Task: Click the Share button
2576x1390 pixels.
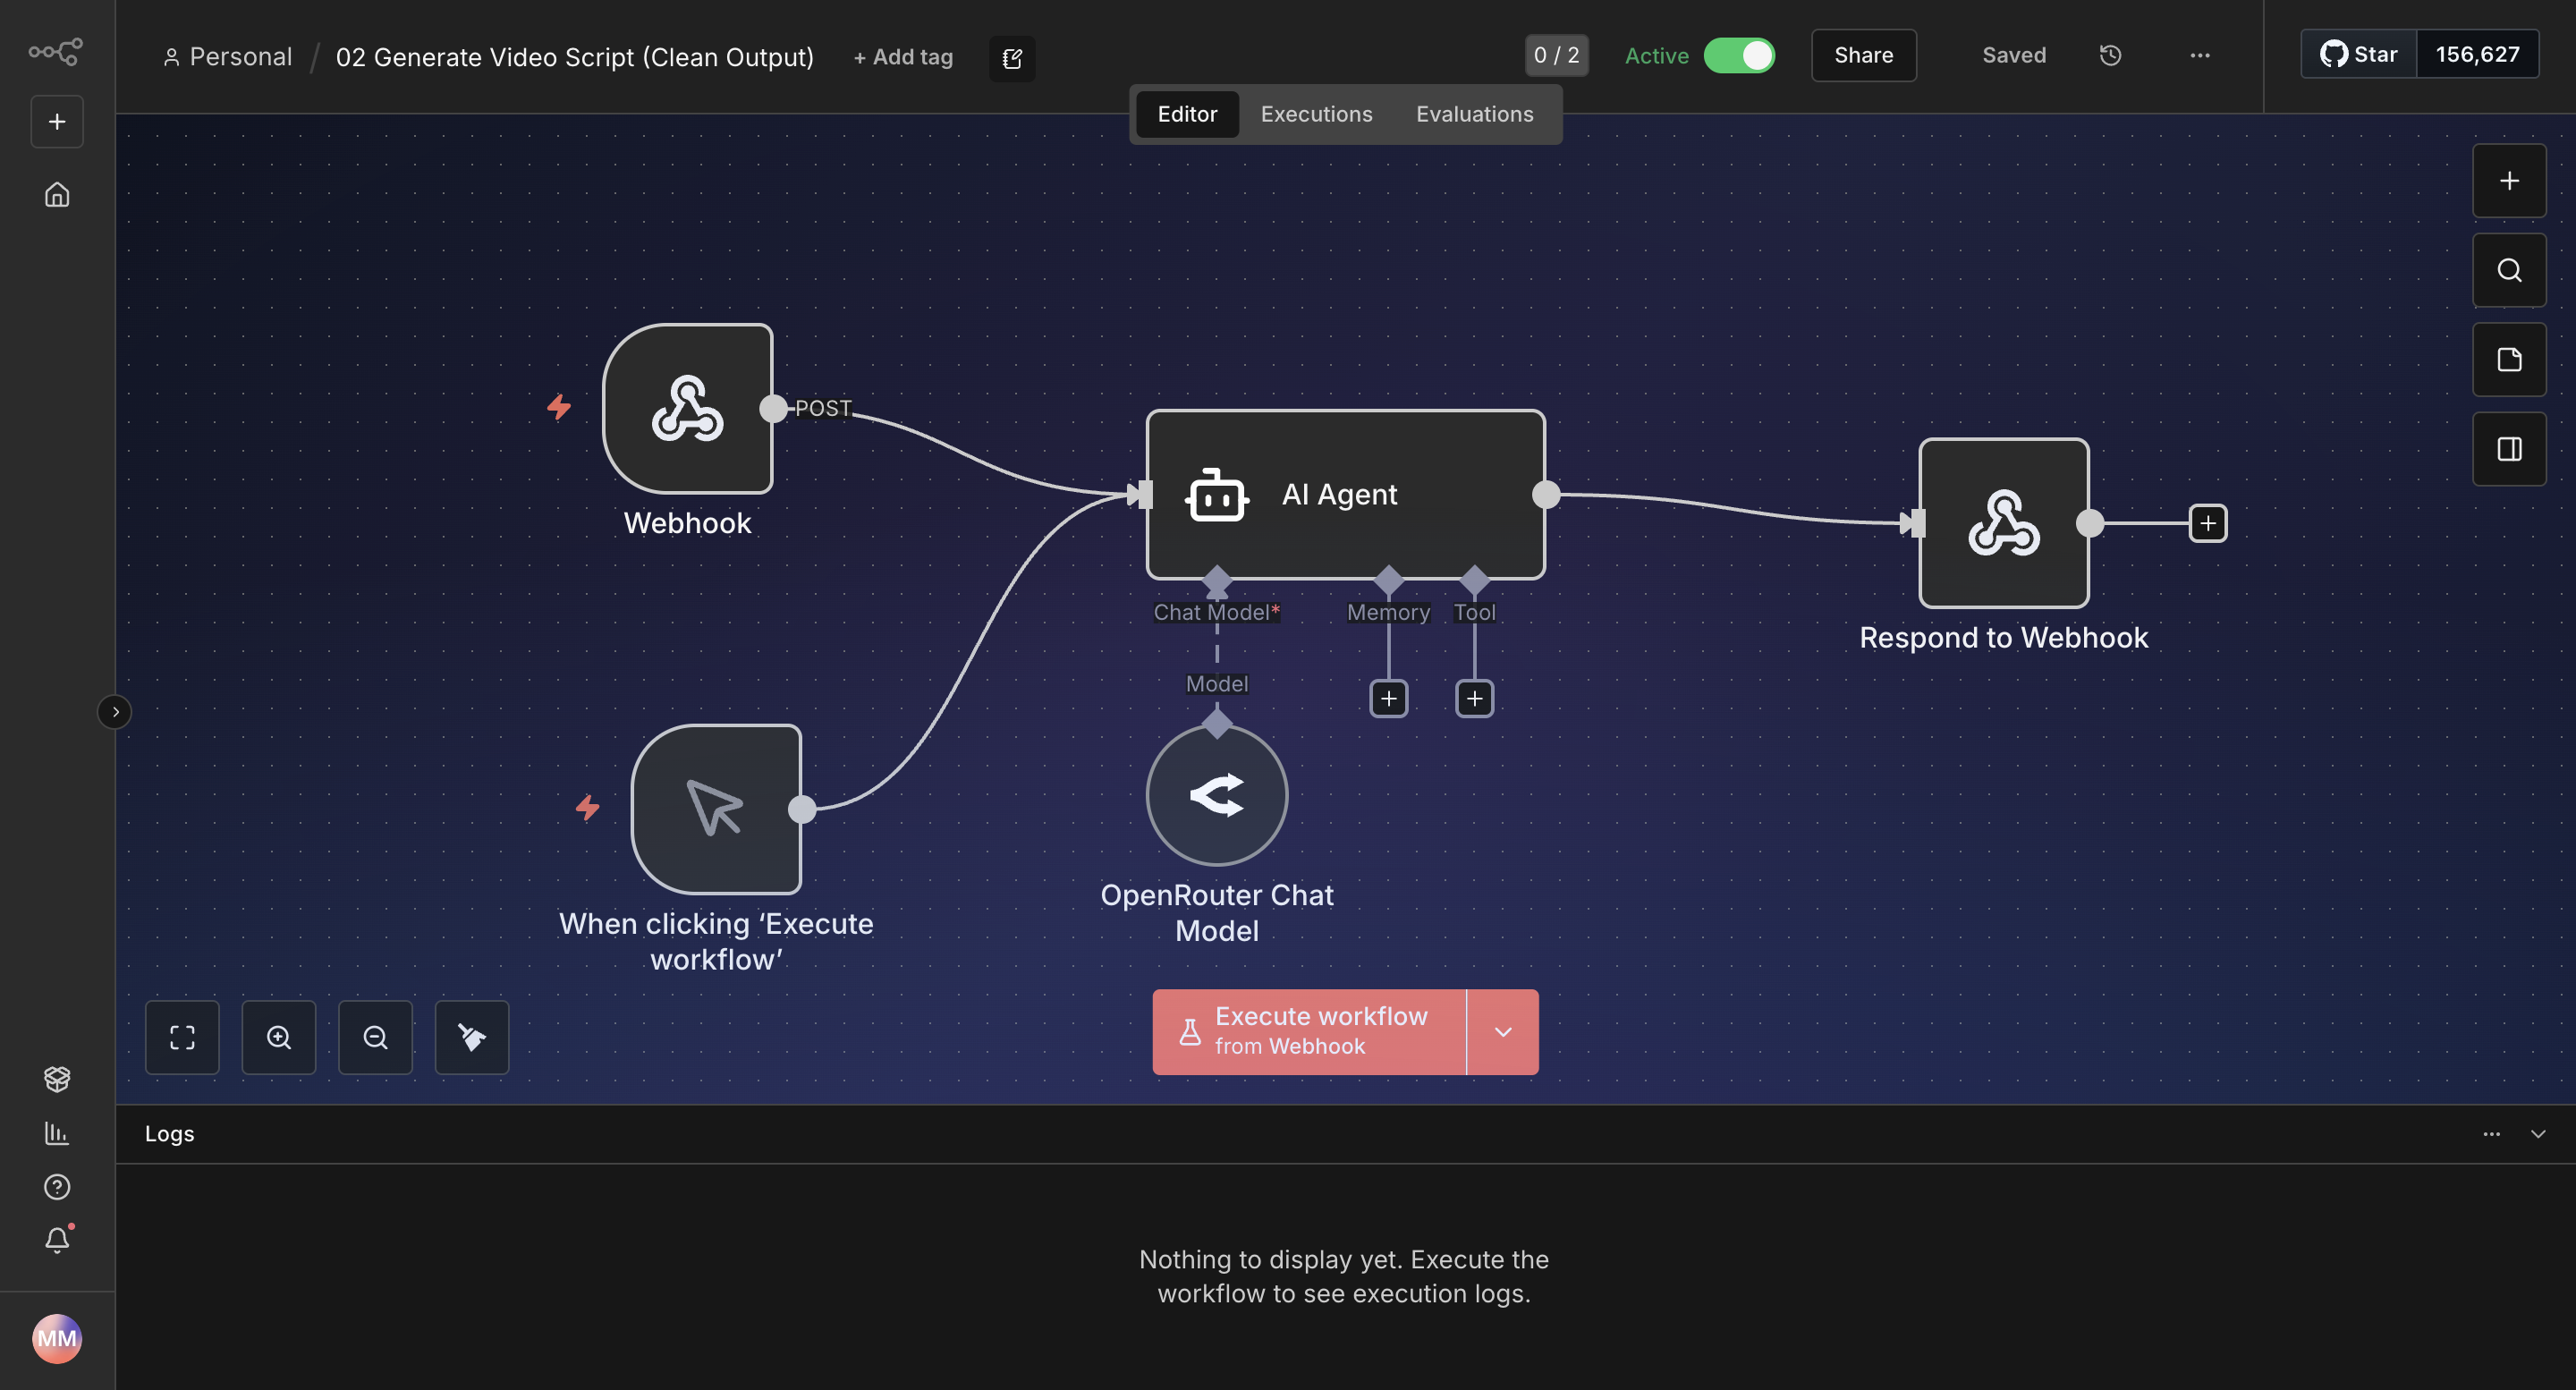Action: pos(1863,55)
